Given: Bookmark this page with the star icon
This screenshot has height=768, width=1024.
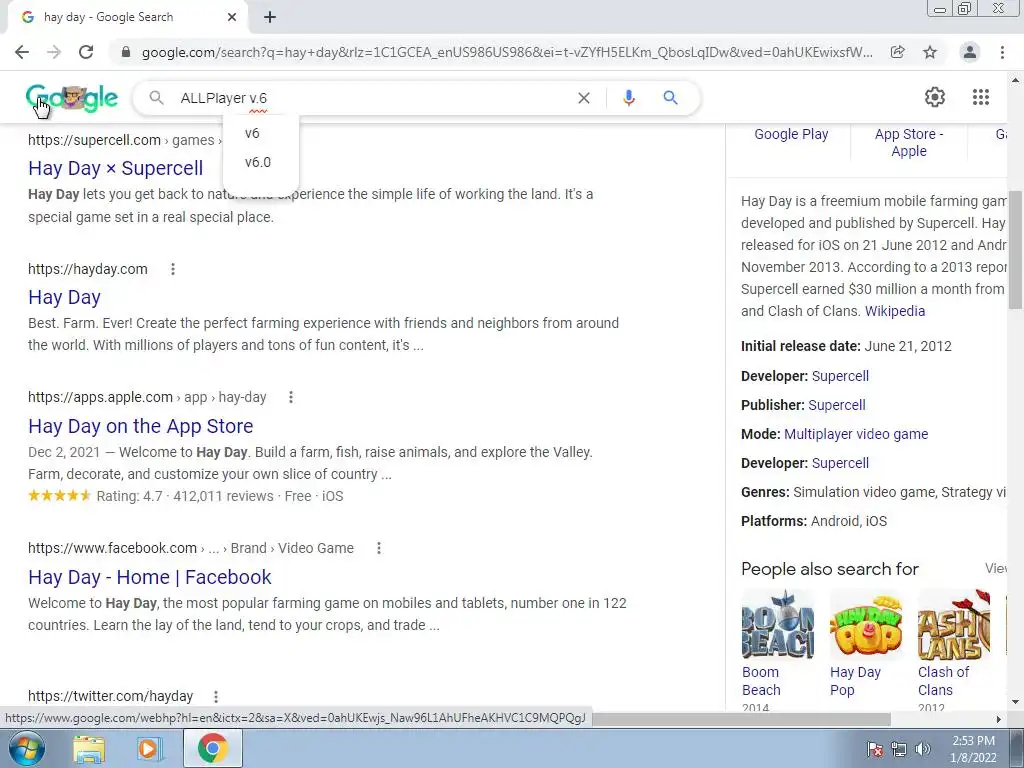Looking at the screenshot, I should pos(930,52).
